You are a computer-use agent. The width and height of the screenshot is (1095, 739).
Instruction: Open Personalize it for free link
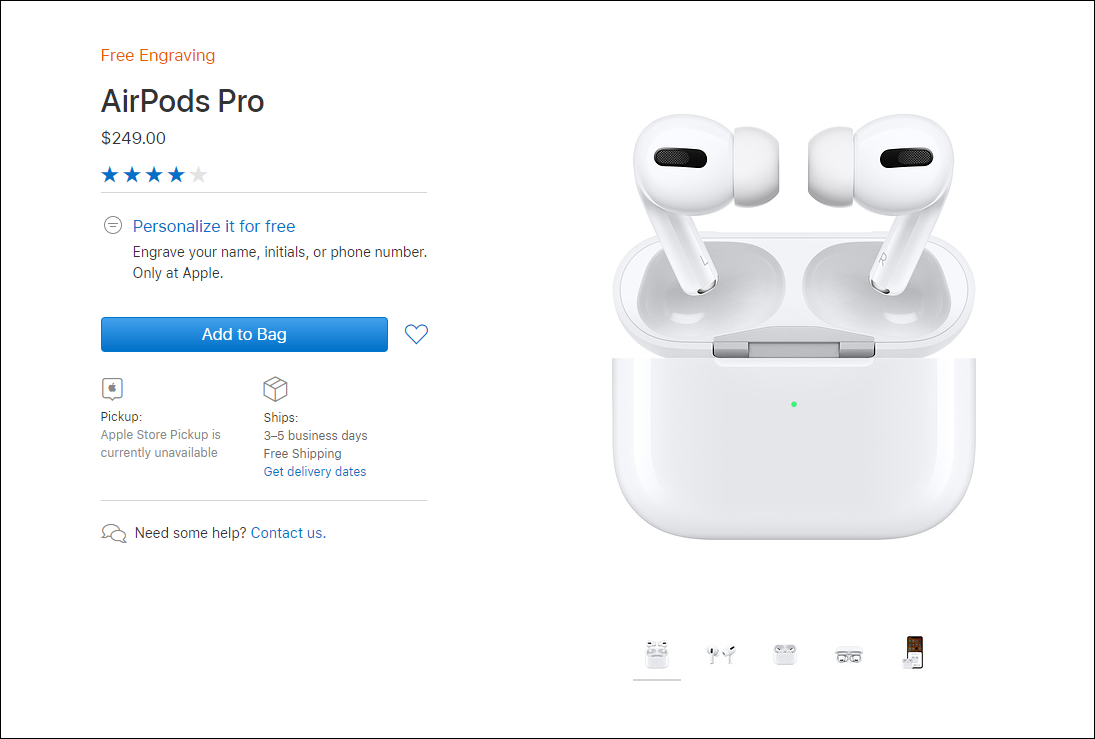coord(214,226)
